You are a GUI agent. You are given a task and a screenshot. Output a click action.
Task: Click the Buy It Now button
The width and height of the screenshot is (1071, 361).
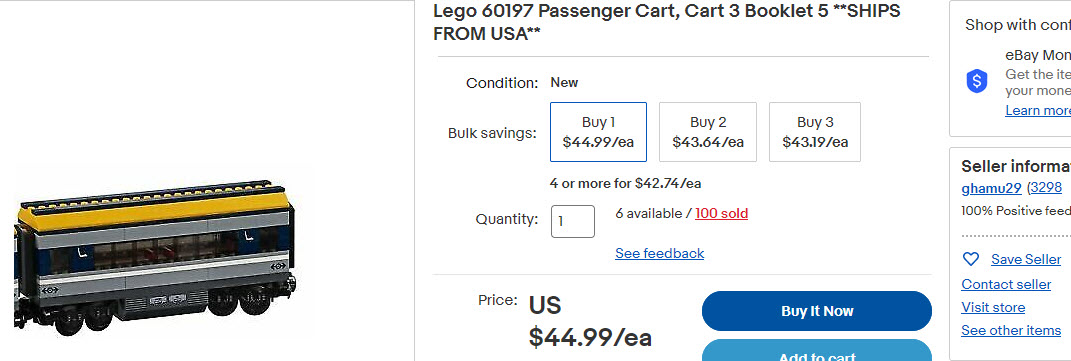[817, 311]
